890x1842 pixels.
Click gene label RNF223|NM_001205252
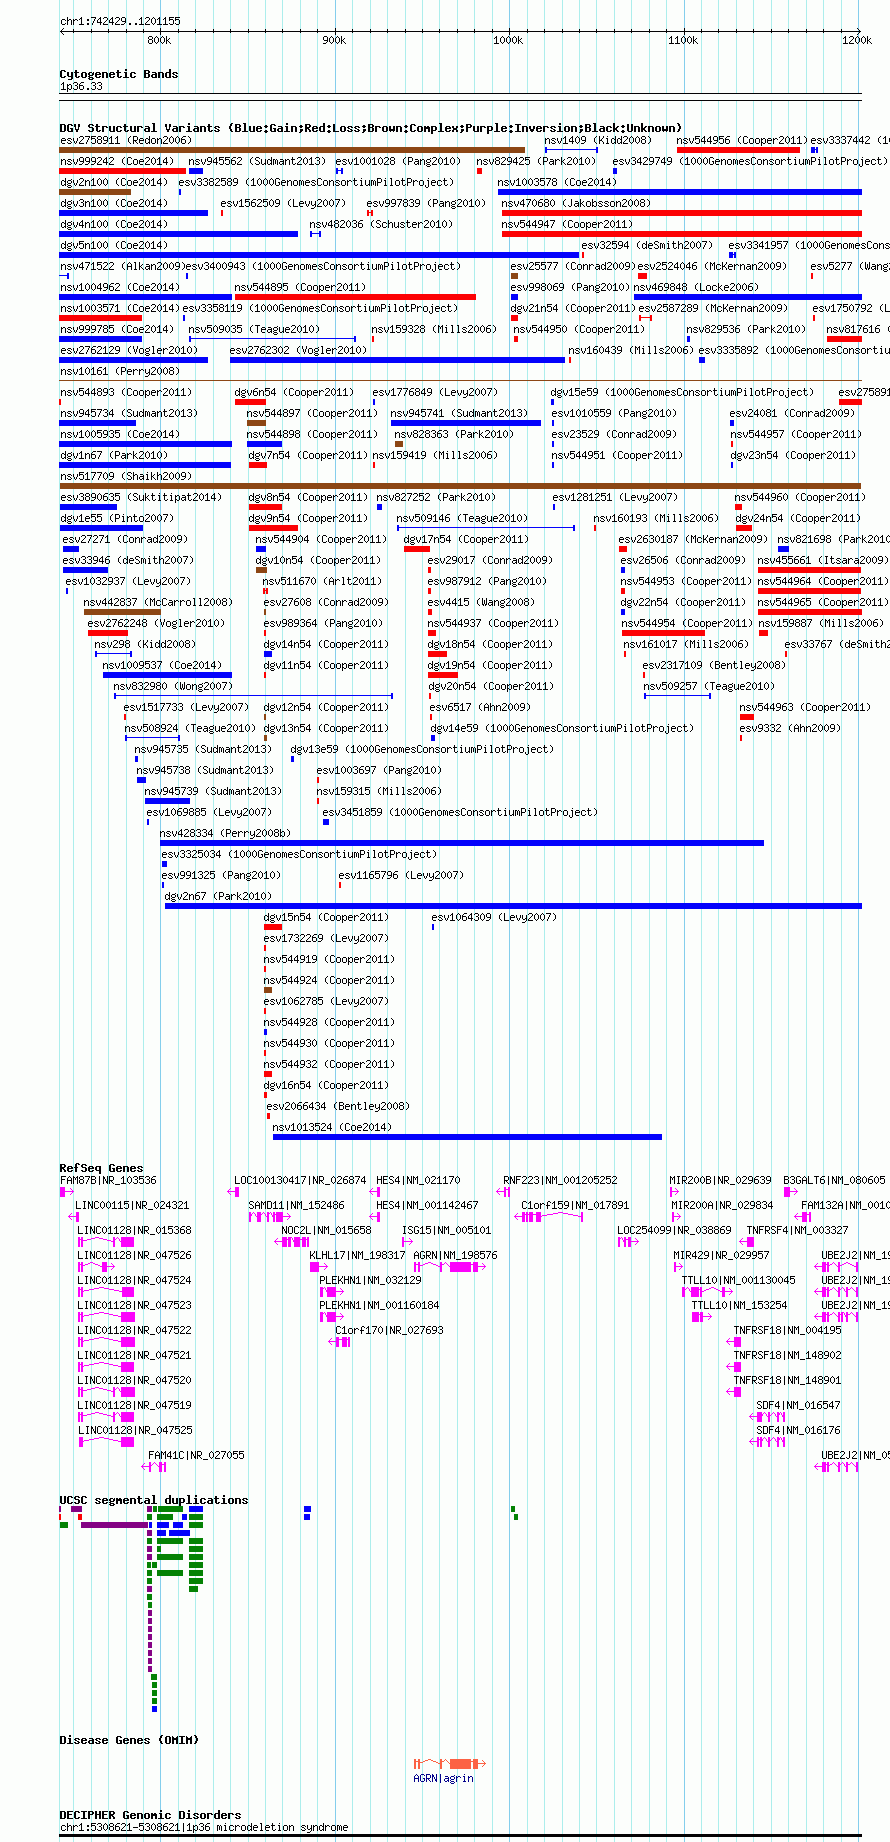561,1180
